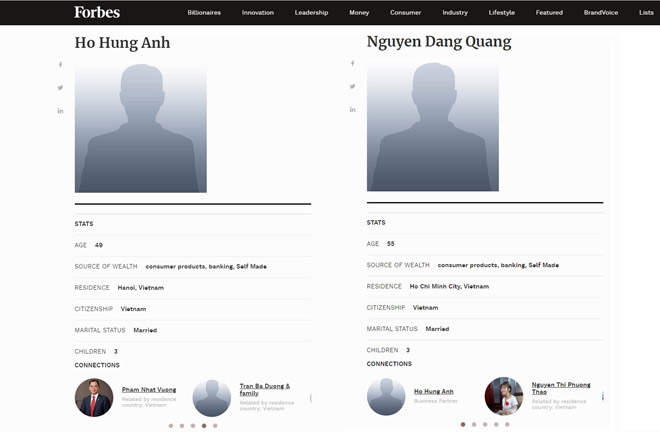The height and width of the screenshot is (432, 660).
Task: Share Ho Hung Anh profile on Facebook
Action: click(60, 65)
